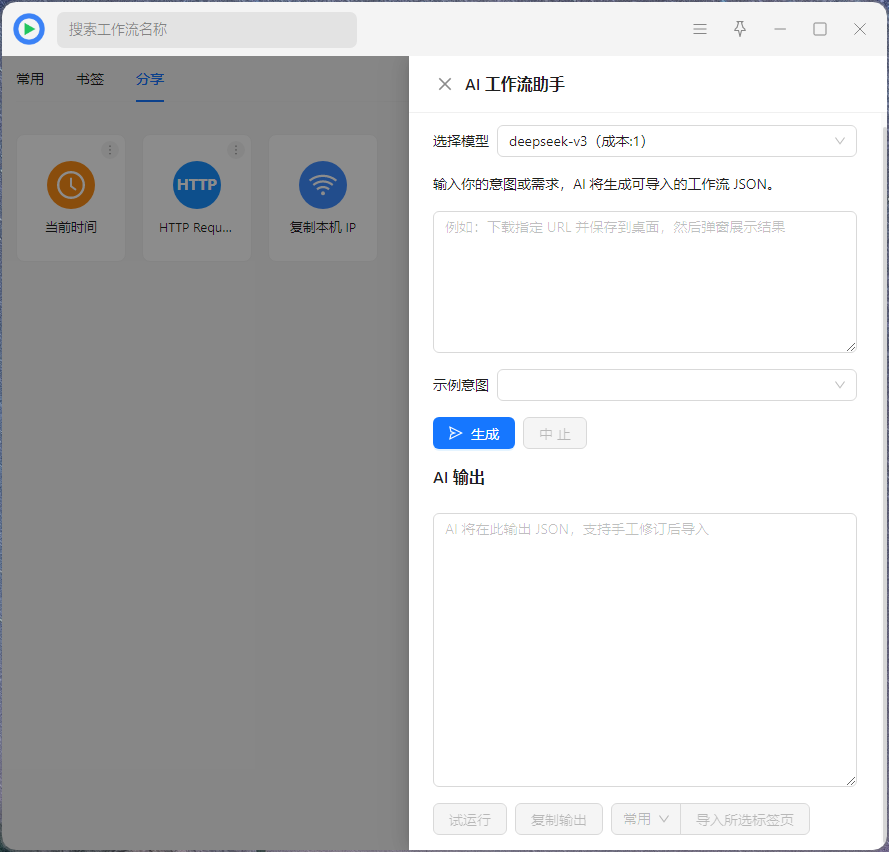Click the 复制本机 IP wifi icon
This screenshot has width=889, height=852.
coord(323,185)
